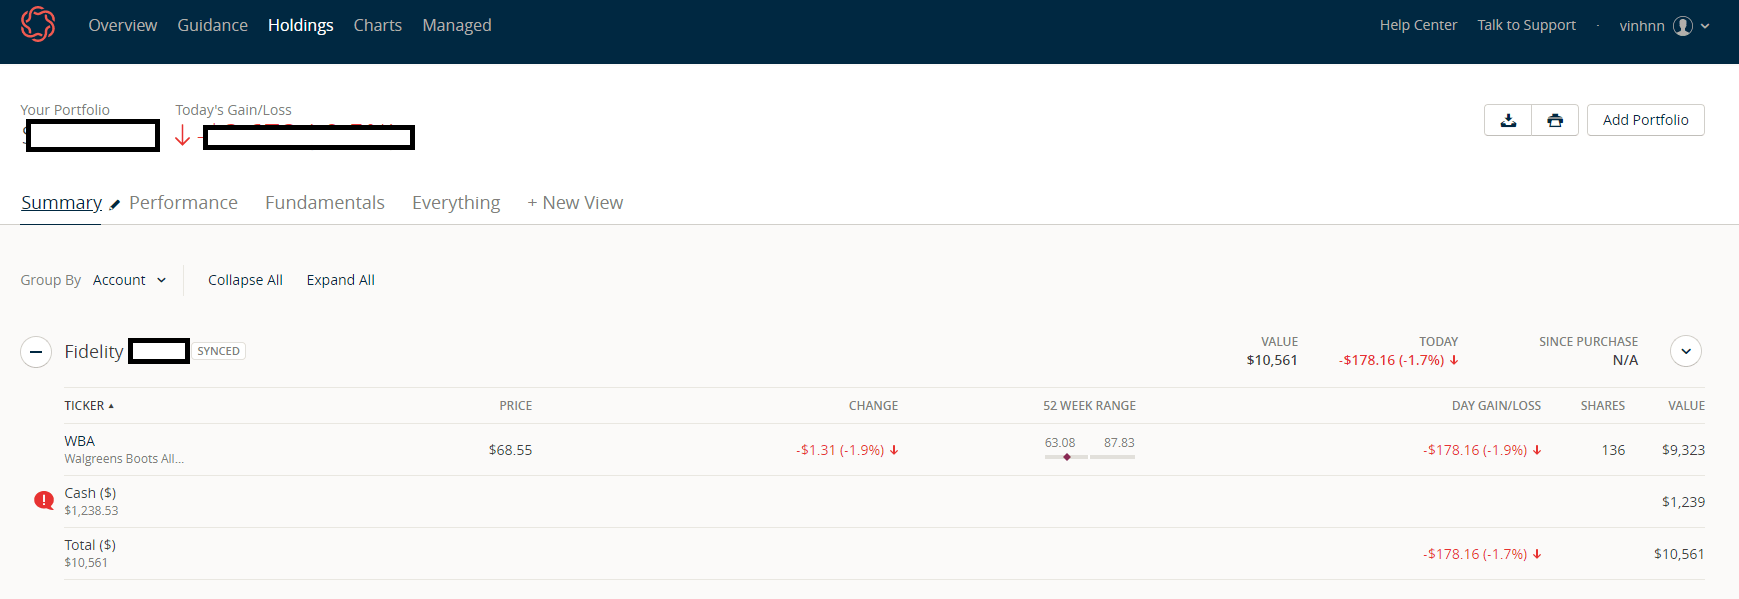Switch to the Managed section
Screen dimensions: 1739x599
coord(457,25)
